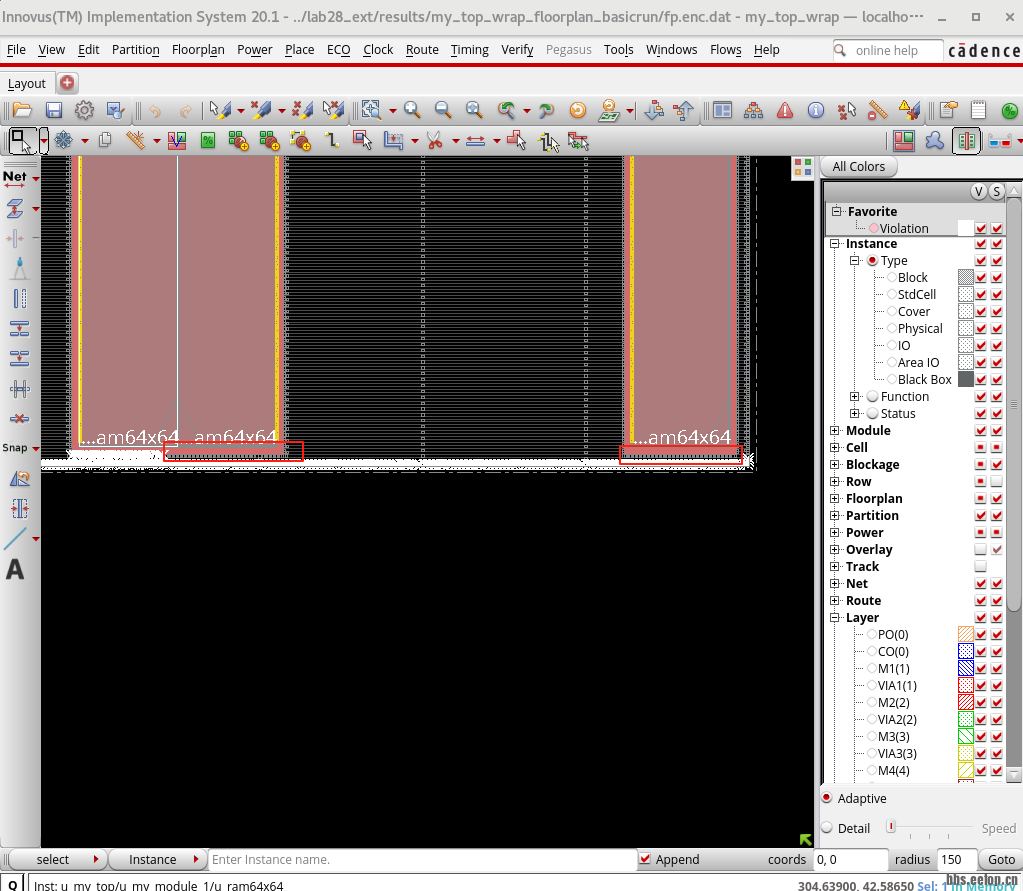Open the Power menu
This screenshot has height=891, width=1023.
[254, 50]
